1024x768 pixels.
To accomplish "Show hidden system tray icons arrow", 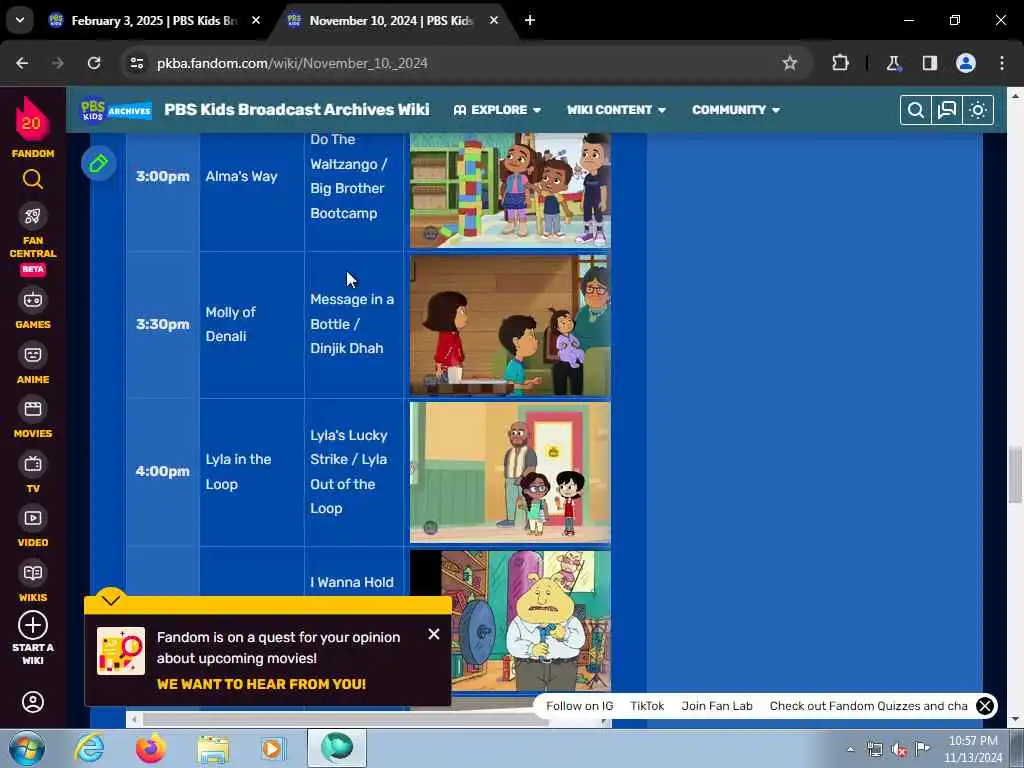I will 850,749.
